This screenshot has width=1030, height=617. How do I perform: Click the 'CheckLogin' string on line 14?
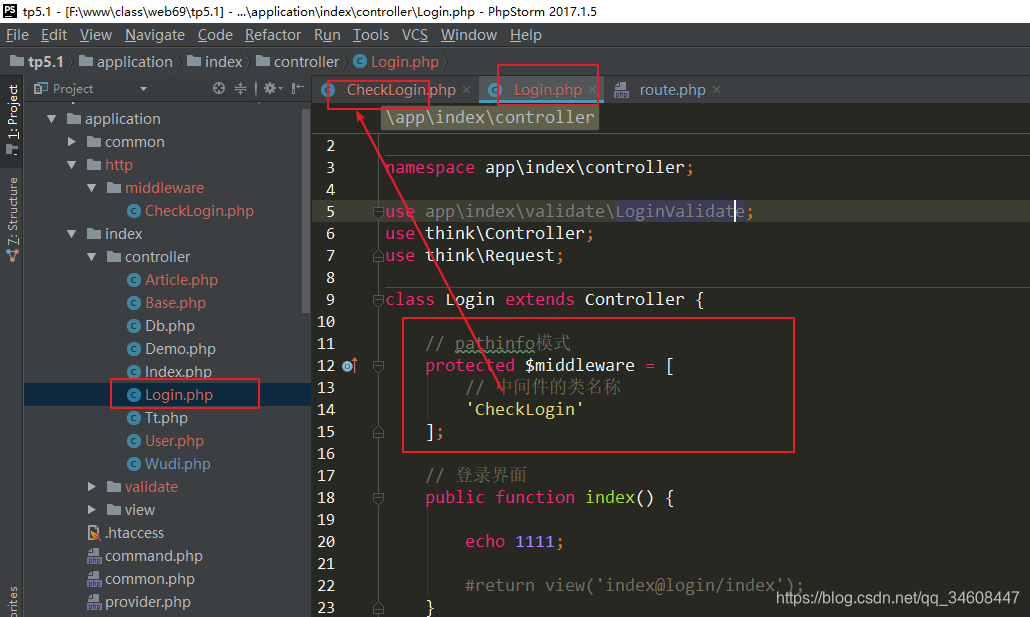524,409
